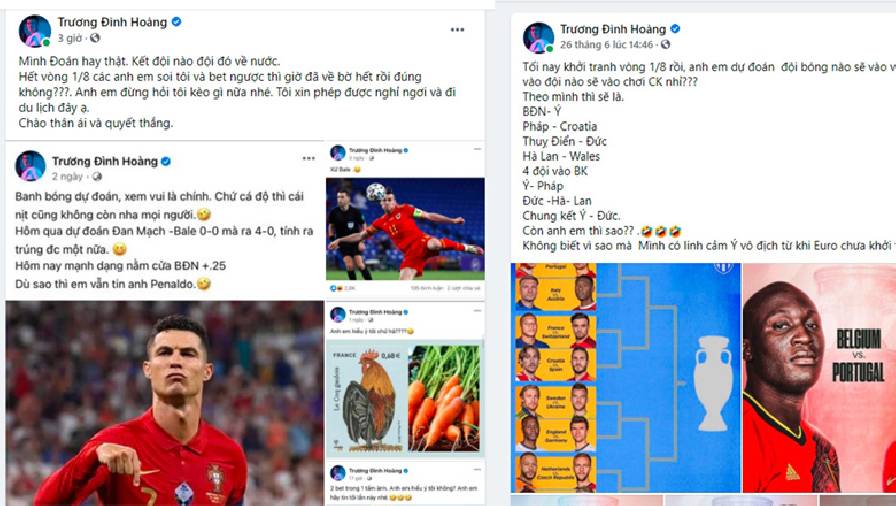Open the options menu on the small Bale post
Image resolution: width=896 pixels, height=506 pixels.
477,149
